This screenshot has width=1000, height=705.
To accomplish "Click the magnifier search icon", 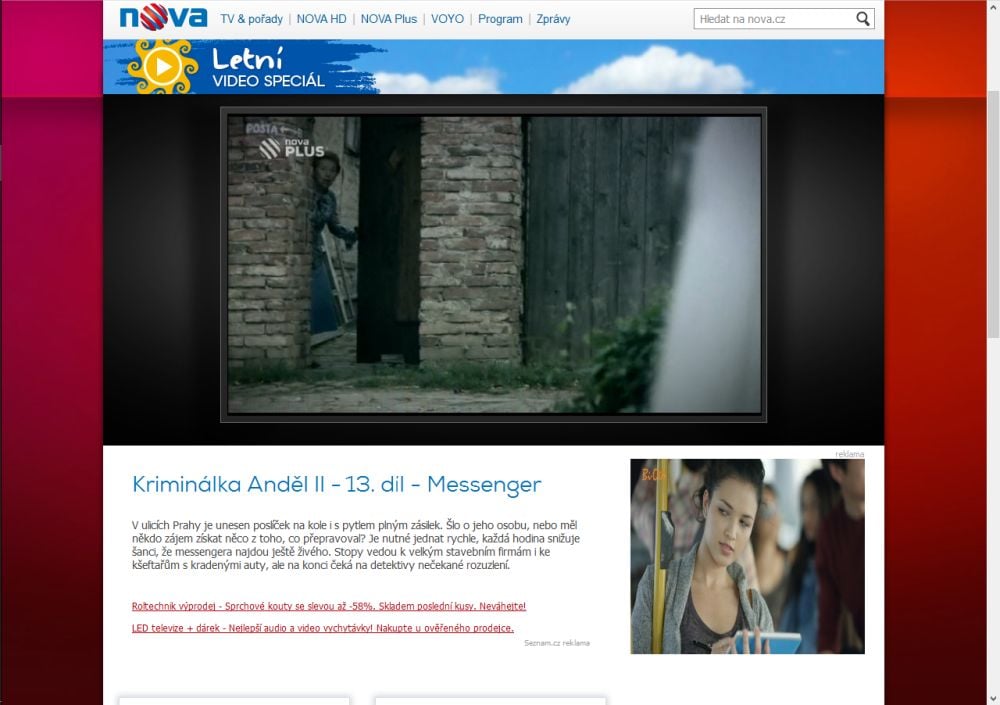I will [863, 19].
